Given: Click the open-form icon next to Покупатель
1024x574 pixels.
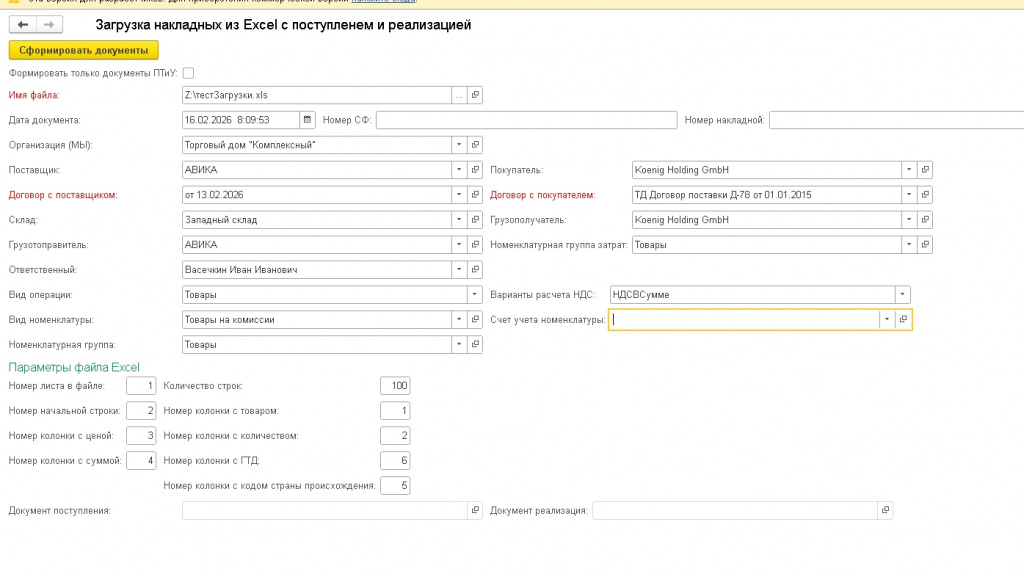Looking at the screenshot, I should (x=925, y=170).
